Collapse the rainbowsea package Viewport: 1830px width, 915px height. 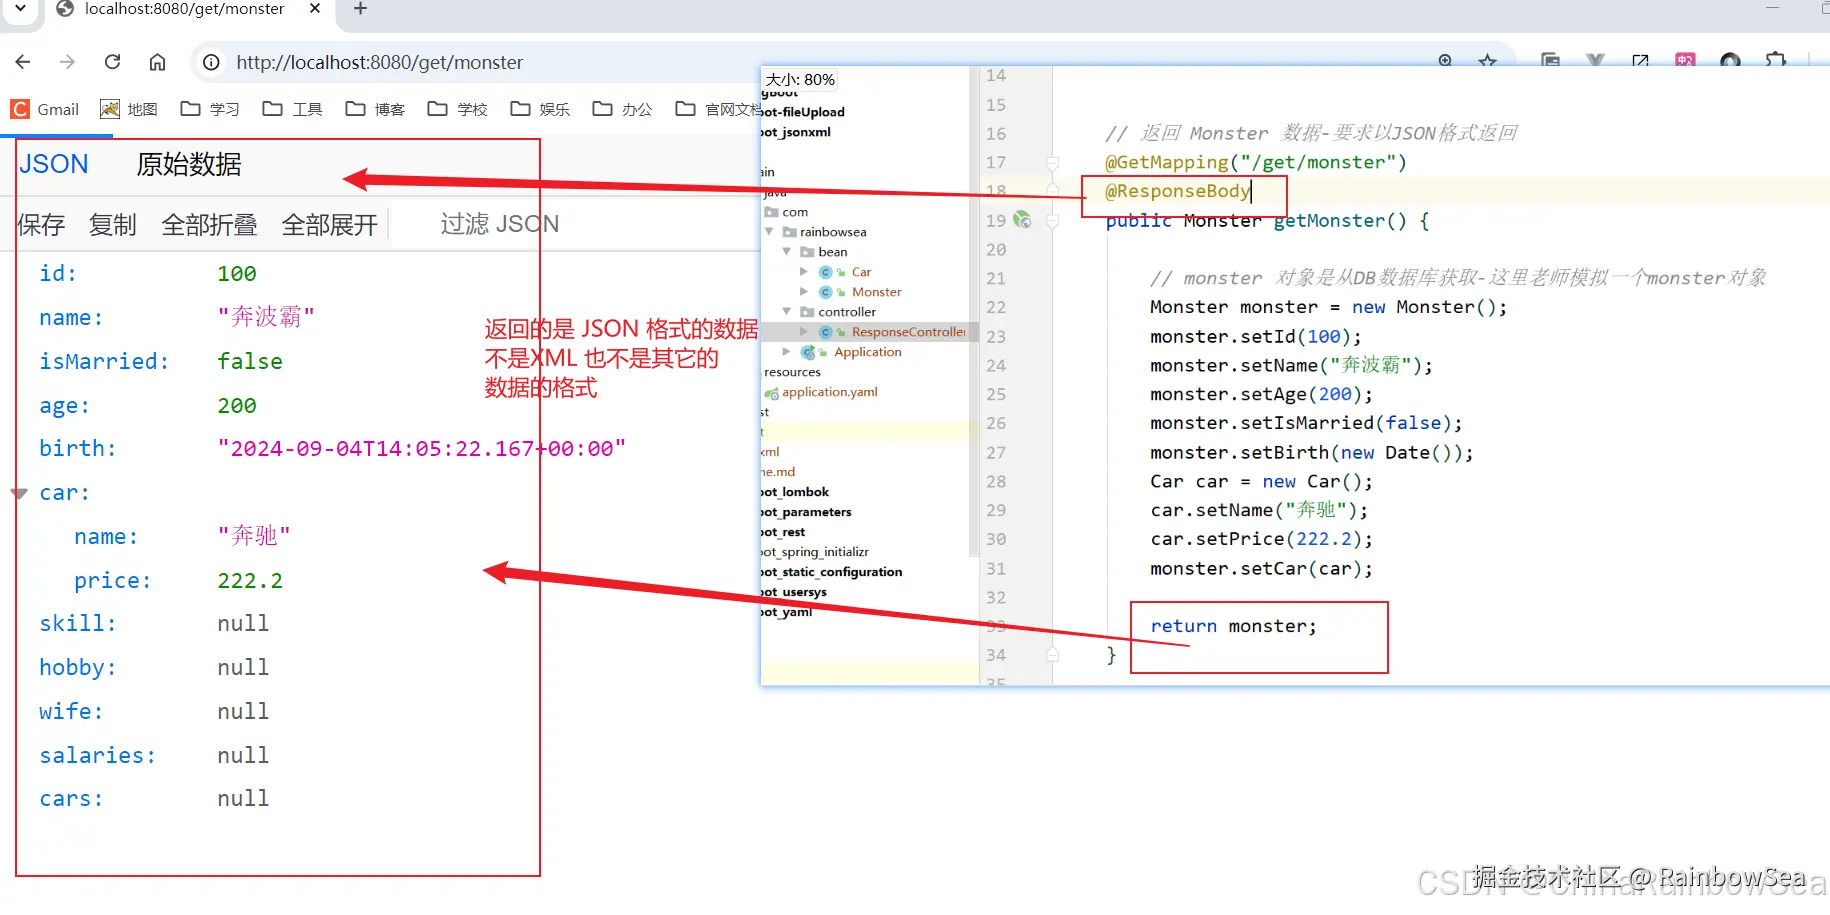[769, 232]
